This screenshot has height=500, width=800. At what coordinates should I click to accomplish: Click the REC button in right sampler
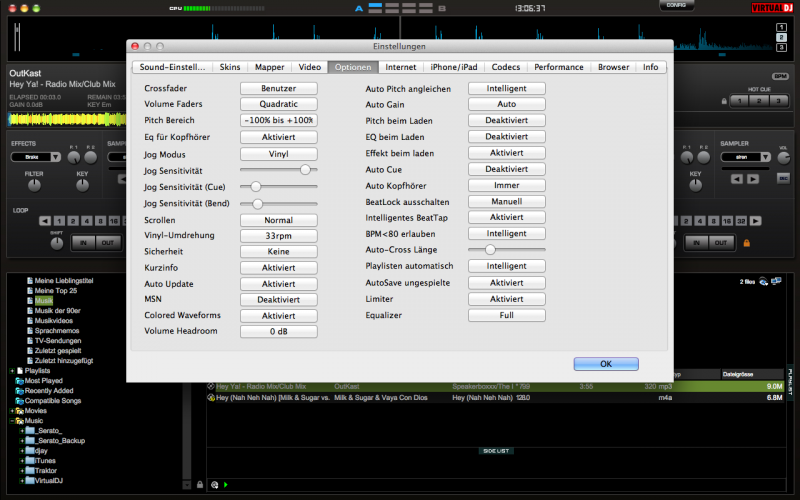click(783, 178)
